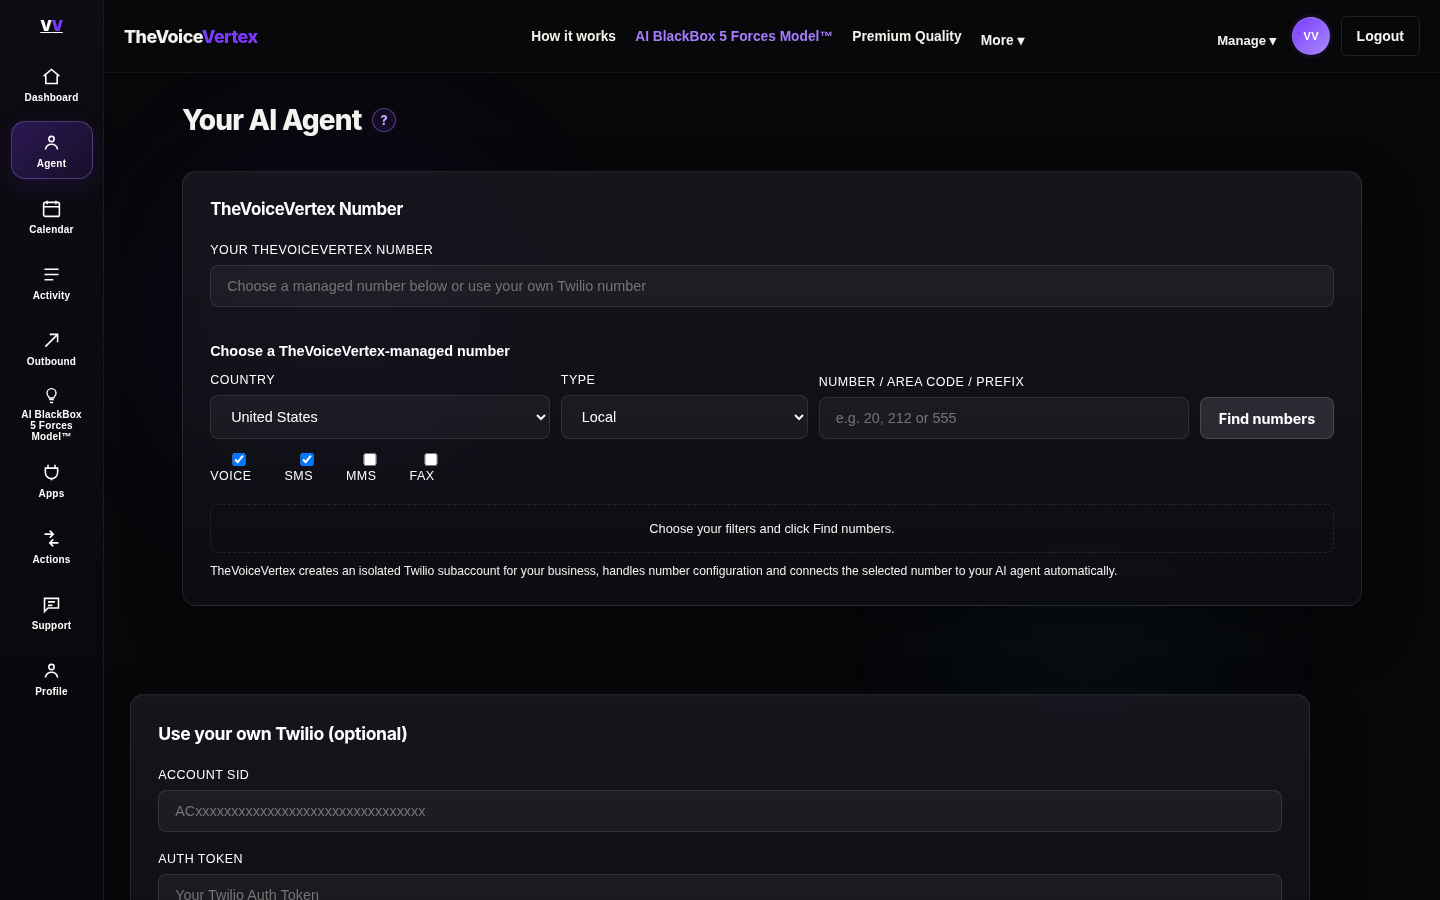The image size is (1440, 900).
Task: Open the Type dropdown showing Local
Action: [x=684, y=417]
